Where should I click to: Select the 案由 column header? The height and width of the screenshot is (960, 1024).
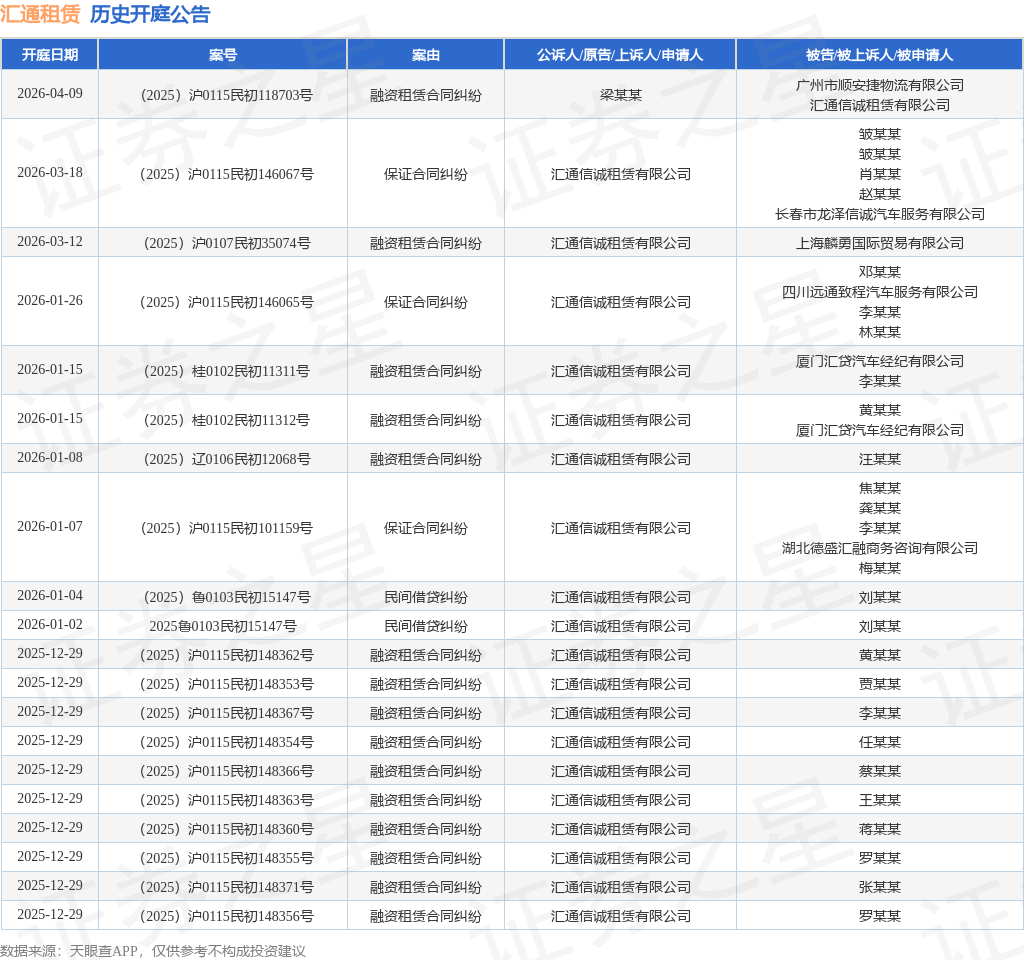(x=426, y=55)
